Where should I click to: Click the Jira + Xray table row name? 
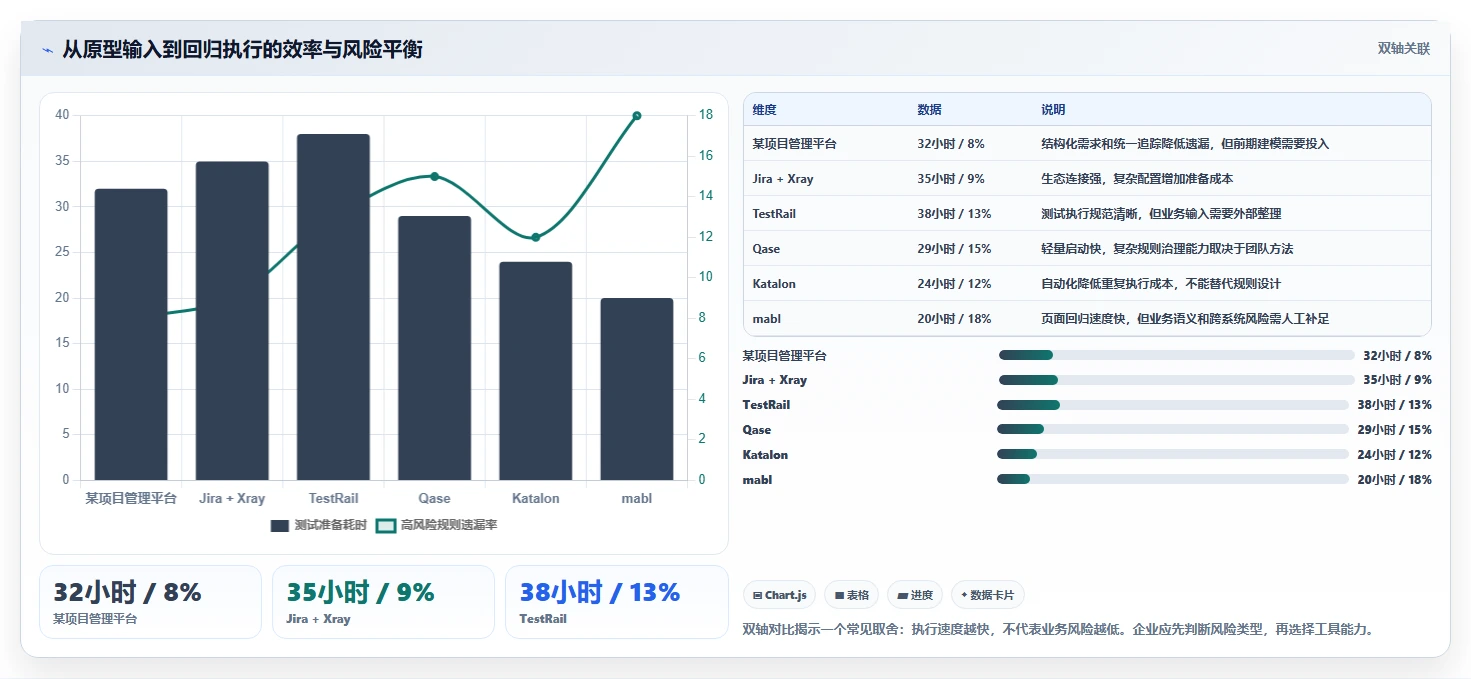[783, 179]
